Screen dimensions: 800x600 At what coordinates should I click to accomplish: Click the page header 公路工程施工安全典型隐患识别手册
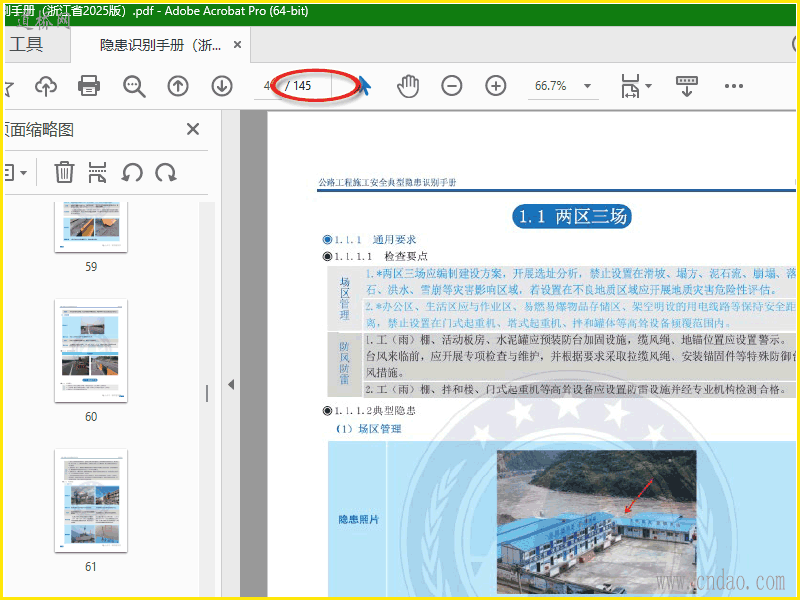point(387,183)
